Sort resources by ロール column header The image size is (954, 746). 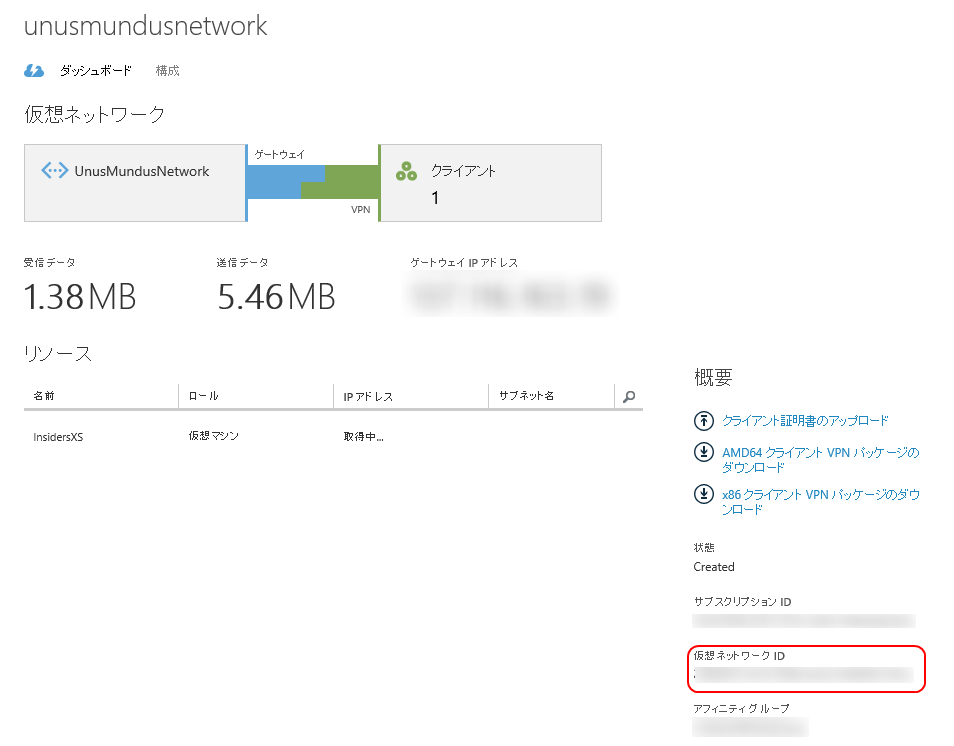coord(203,396)
